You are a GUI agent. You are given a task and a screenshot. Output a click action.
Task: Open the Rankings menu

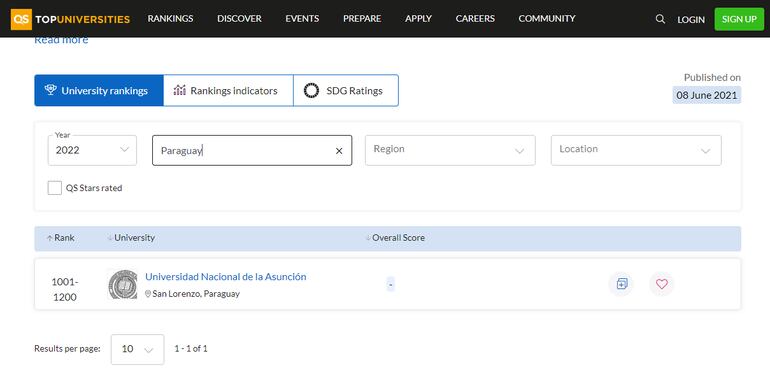point(170,19)
